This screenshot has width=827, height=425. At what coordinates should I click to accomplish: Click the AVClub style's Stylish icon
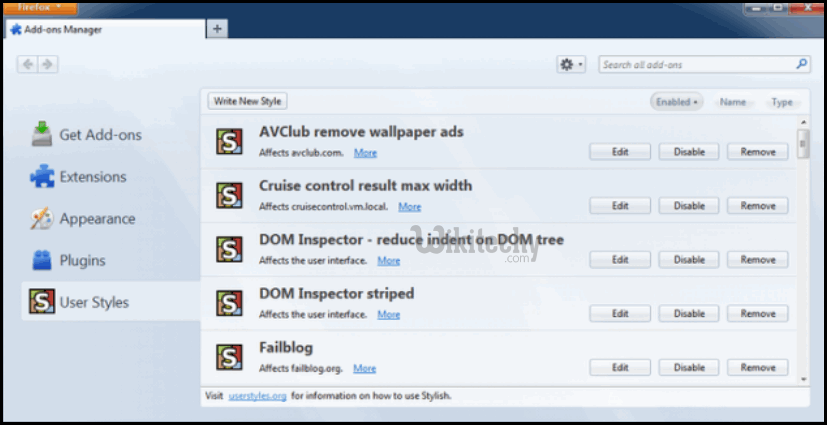click(x=230, y=141)
